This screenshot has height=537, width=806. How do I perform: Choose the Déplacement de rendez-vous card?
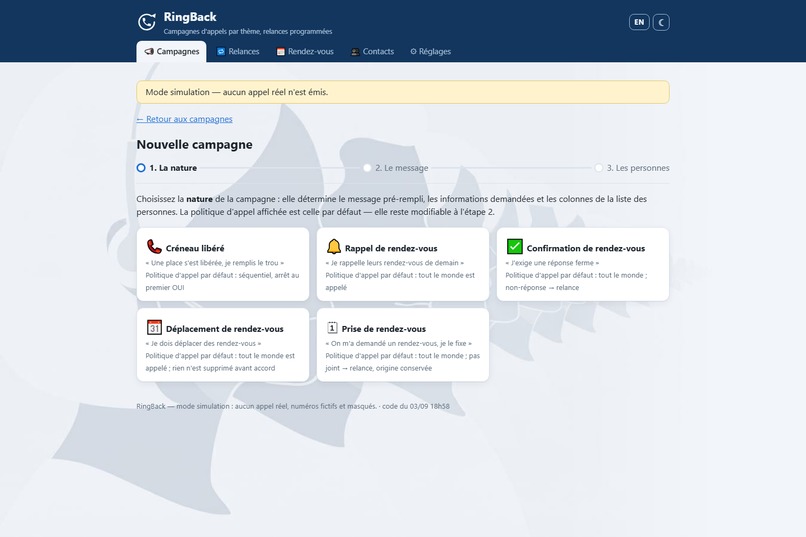click(223, 345)
